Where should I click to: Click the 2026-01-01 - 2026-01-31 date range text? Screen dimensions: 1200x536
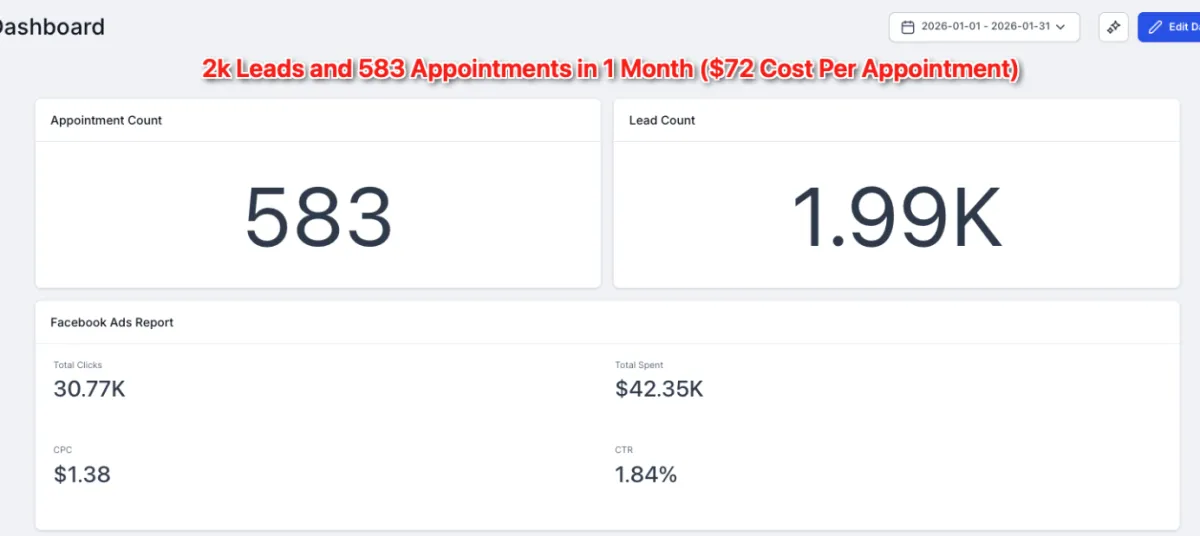984,27
